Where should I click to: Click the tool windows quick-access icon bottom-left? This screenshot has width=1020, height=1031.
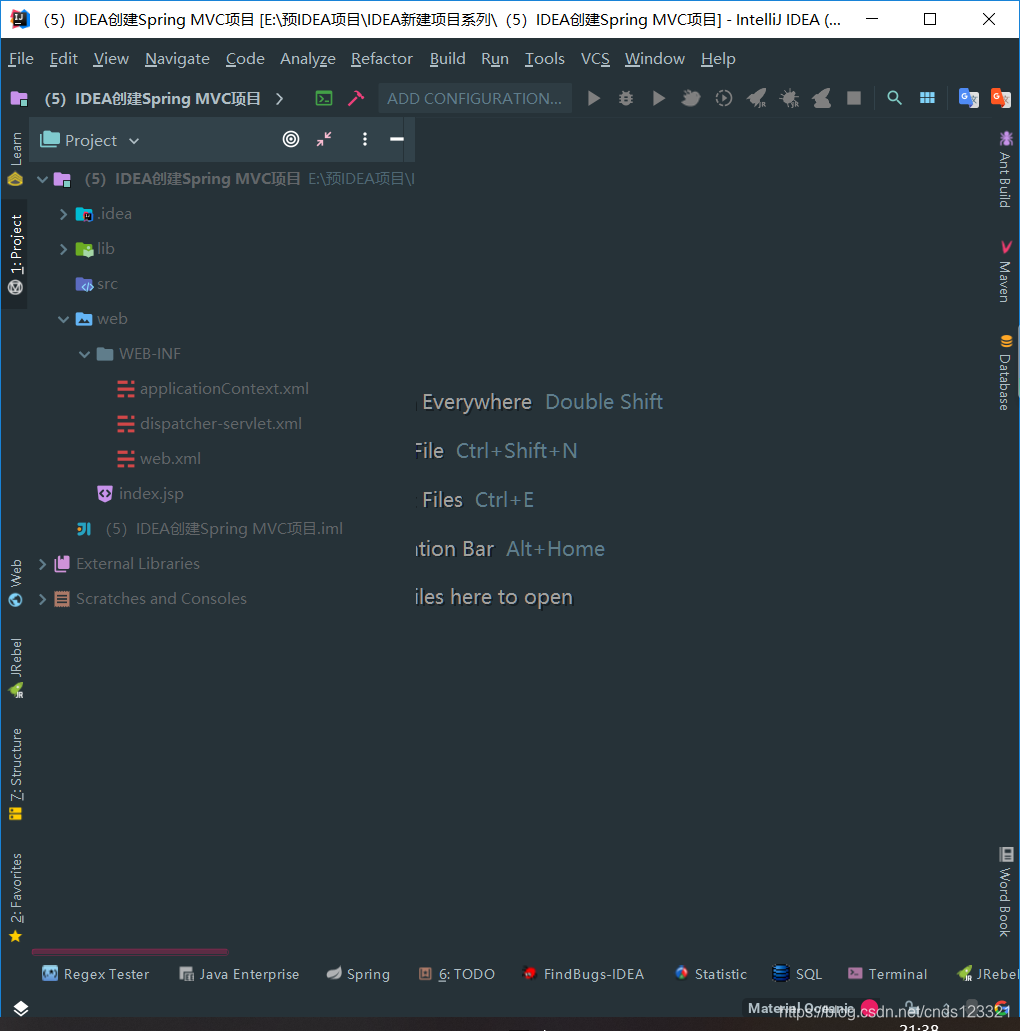point(20,1008)
